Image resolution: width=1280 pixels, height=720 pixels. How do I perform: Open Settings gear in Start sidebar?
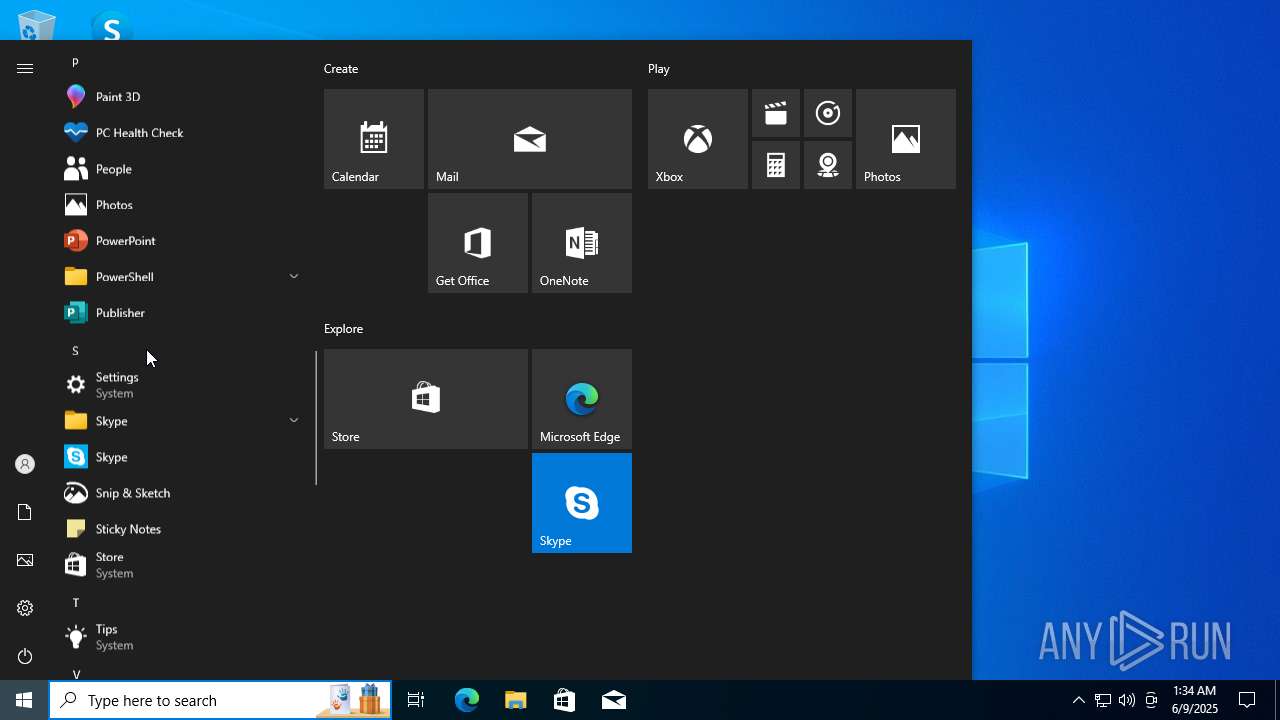[x=25, y=608]
